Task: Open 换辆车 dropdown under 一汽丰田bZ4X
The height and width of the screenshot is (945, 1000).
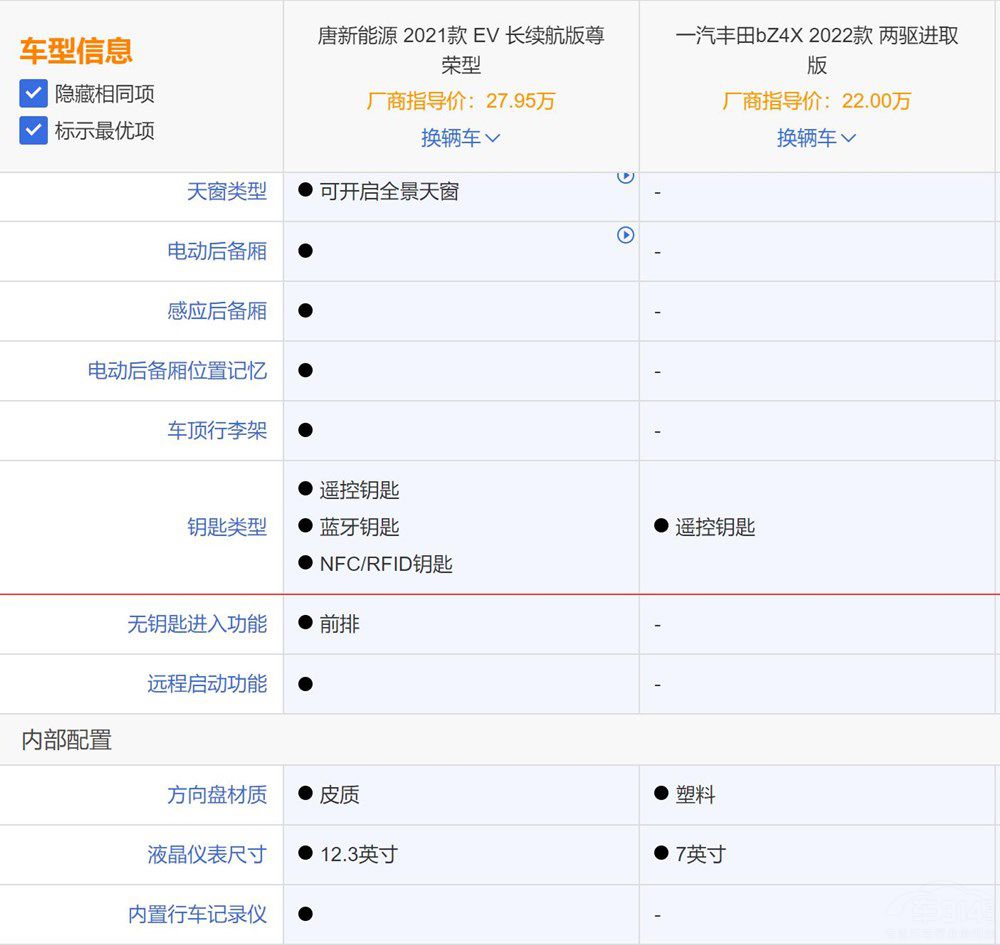Action: pos(817,138)
